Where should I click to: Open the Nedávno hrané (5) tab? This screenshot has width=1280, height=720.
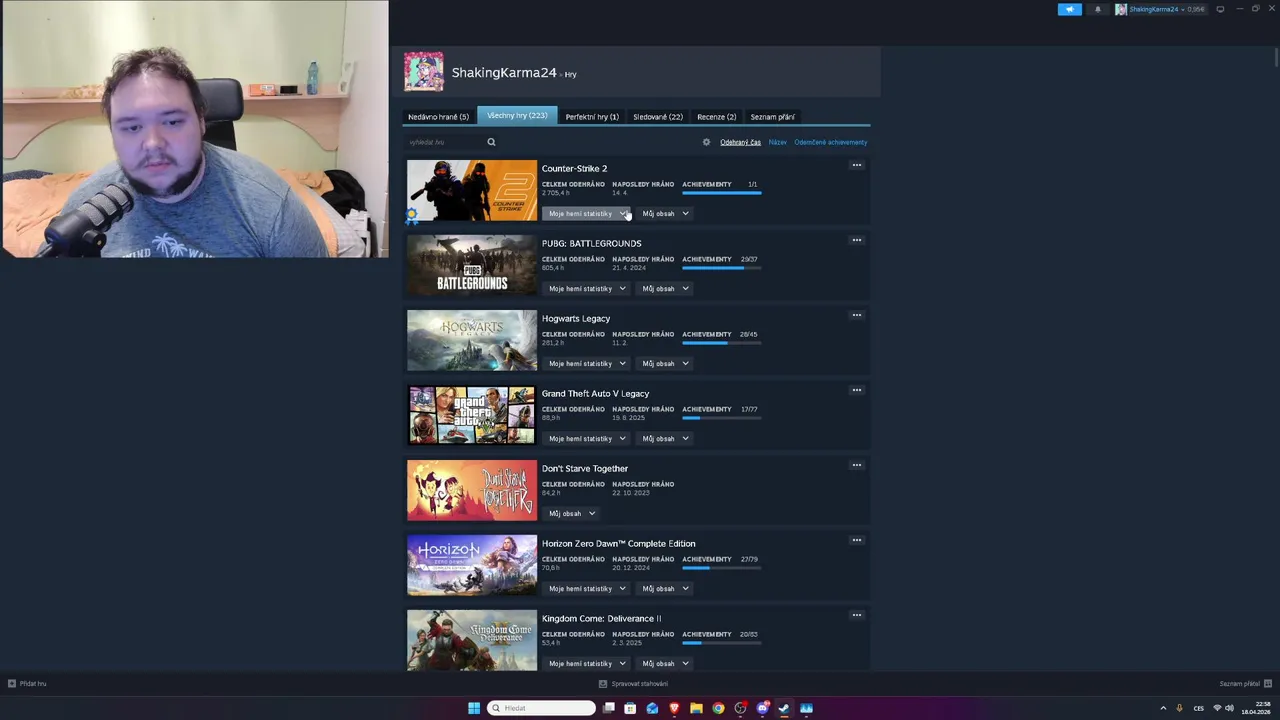[438, 117]
